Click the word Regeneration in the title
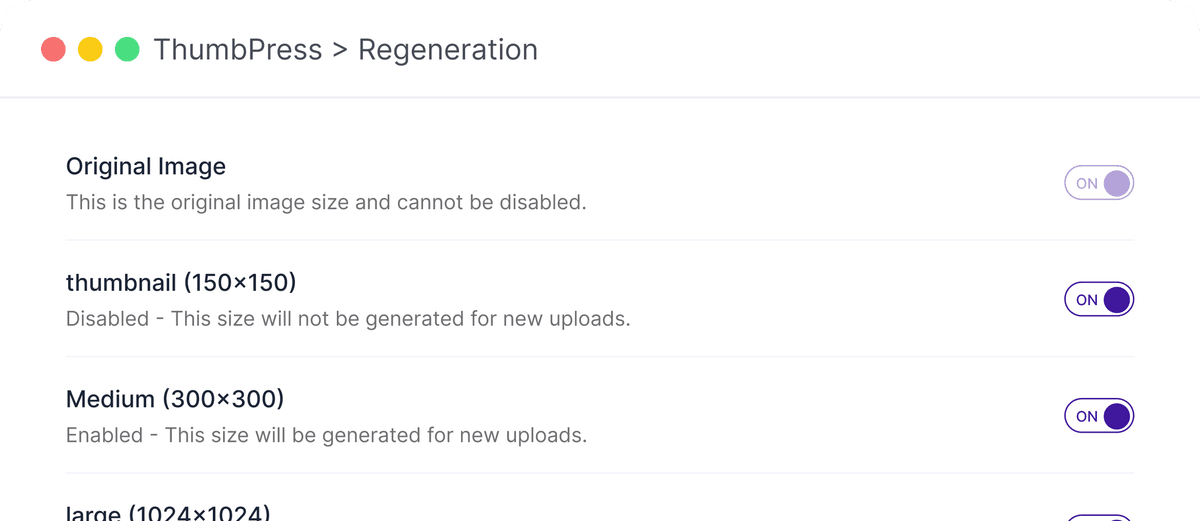This screenshot has width=1200, height=521. tap(448, 49)
